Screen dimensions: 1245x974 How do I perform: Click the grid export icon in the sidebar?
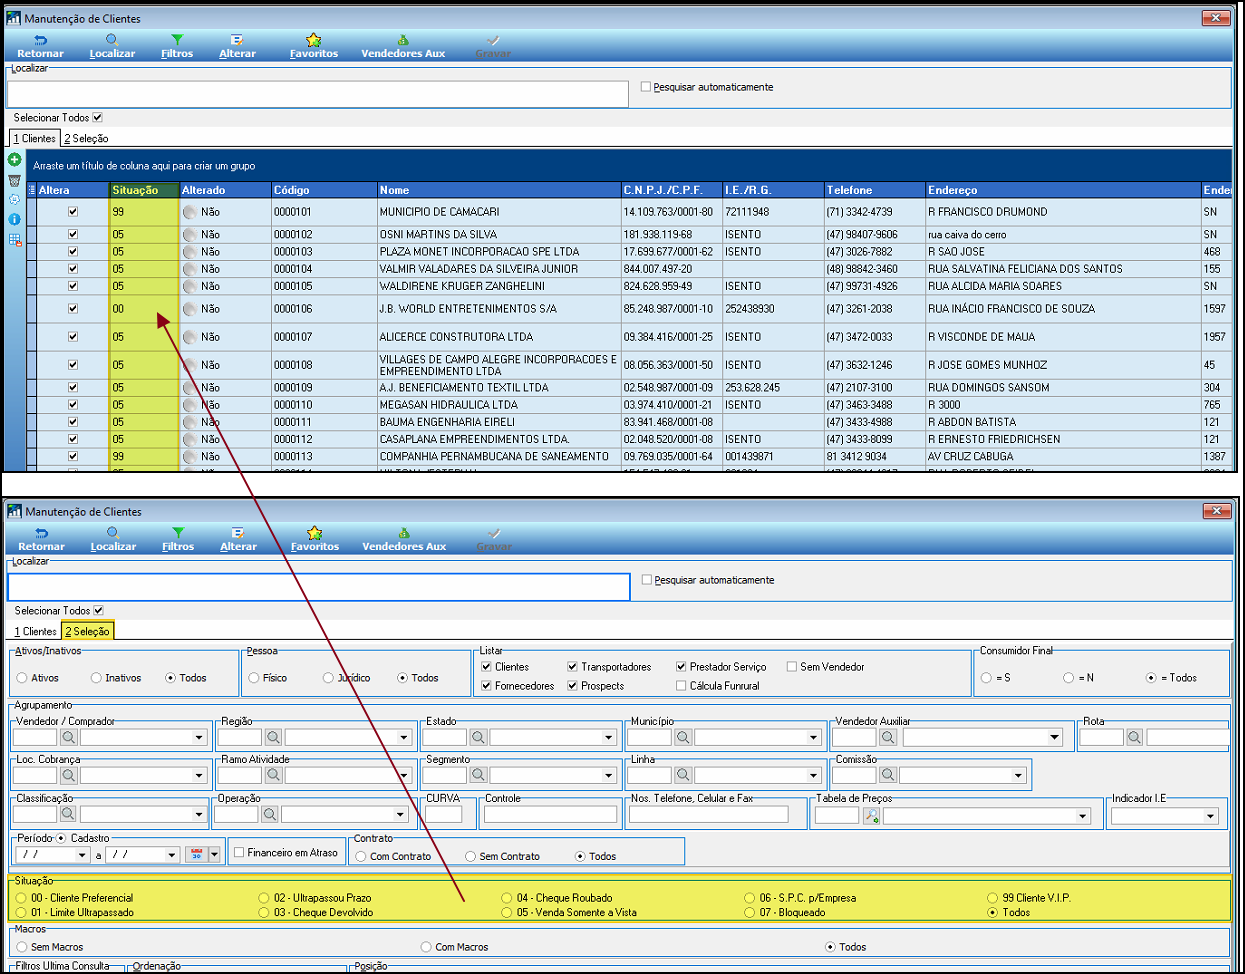(14, 240)
